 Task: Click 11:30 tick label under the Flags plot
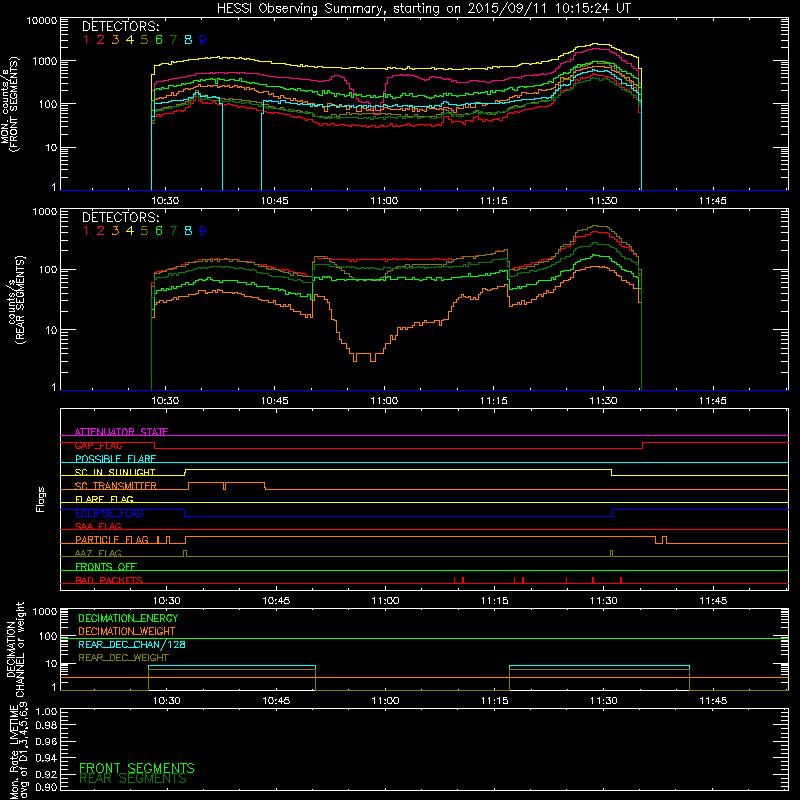click(x=604, y=601)
